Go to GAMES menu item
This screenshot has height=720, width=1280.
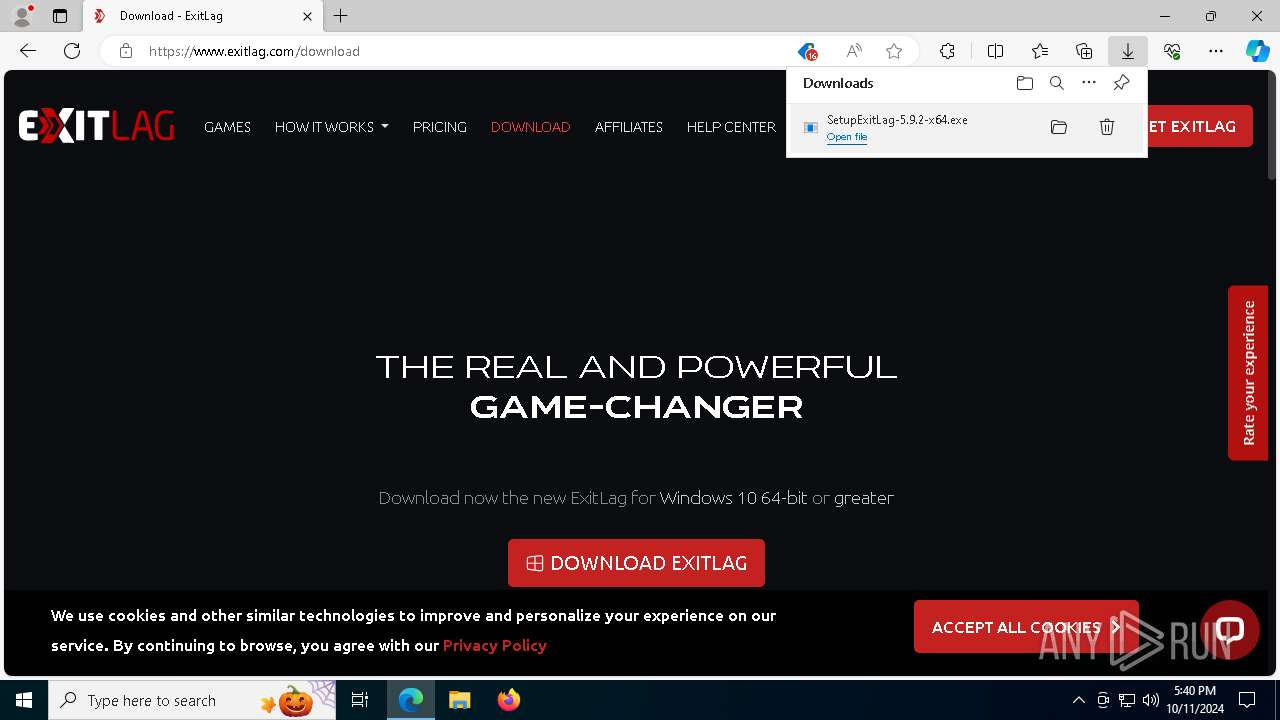coord(227,127)
